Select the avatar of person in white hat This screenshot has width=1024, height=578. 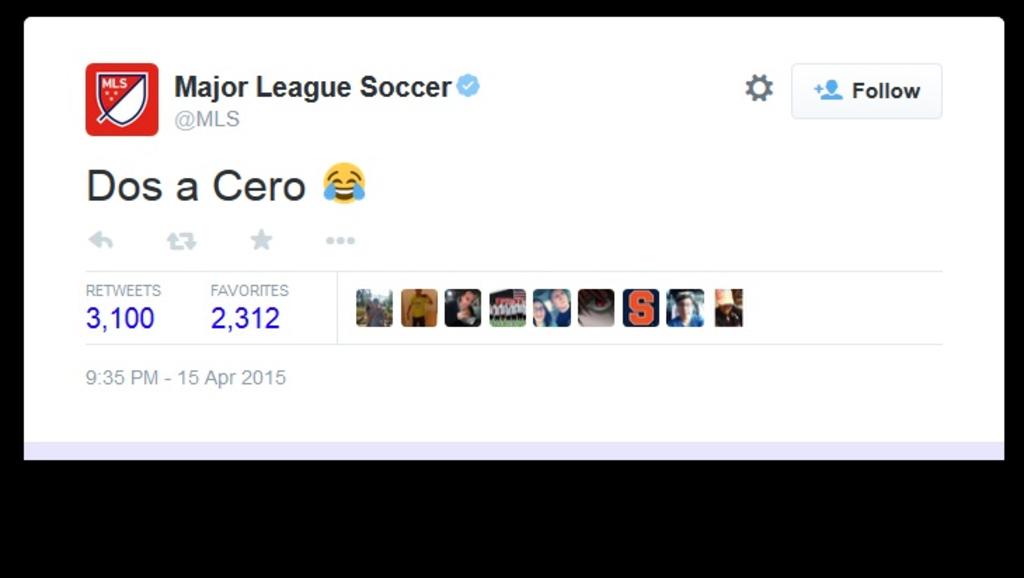(x=729, y=308)
